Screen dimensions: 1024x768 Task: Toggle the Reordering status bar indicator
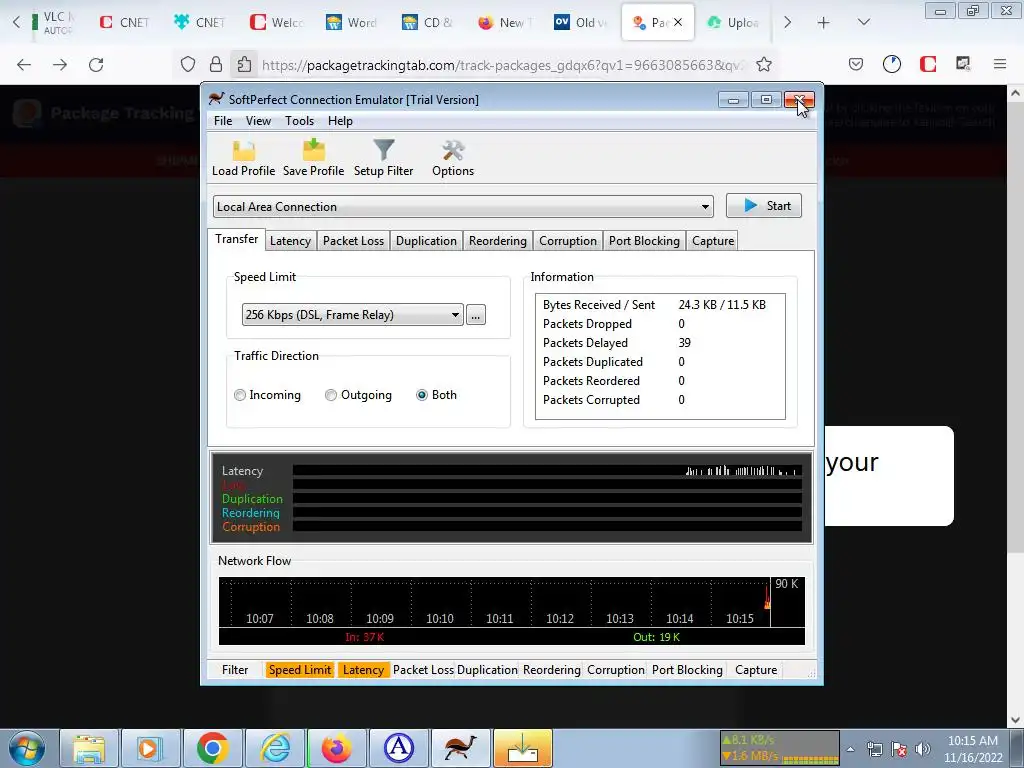tap(551, 670)
